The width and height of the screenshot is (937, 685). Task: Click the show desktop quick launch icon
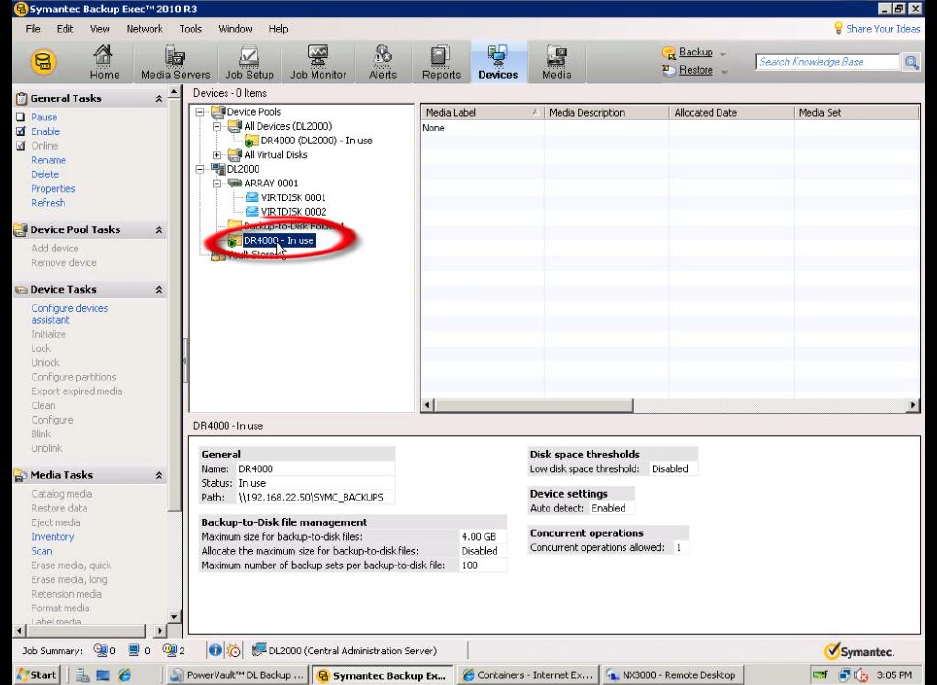click(x=103, y=675)
